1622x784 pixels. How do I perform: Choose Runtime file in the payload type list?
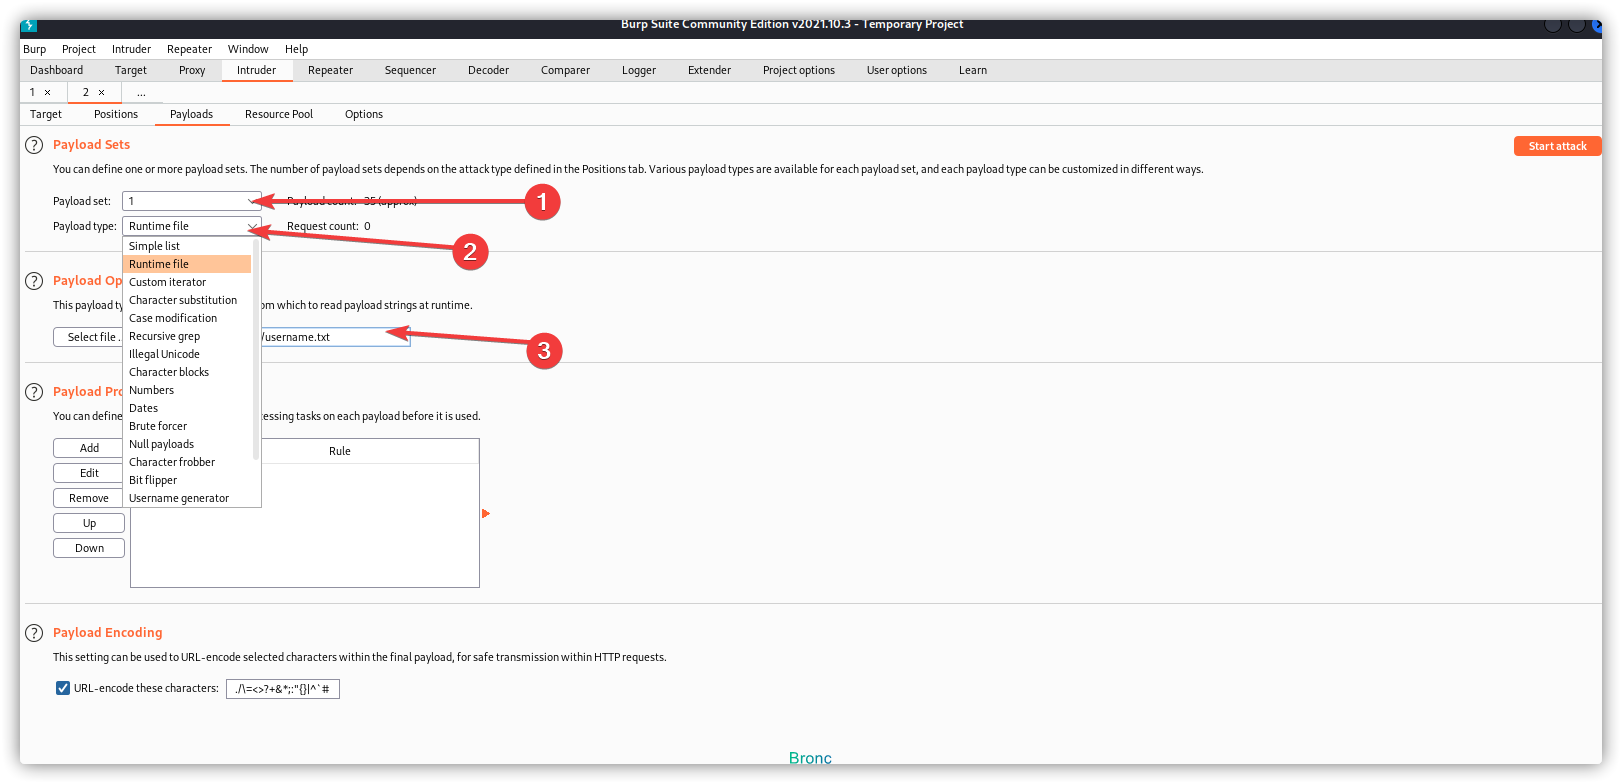(187, 264)
